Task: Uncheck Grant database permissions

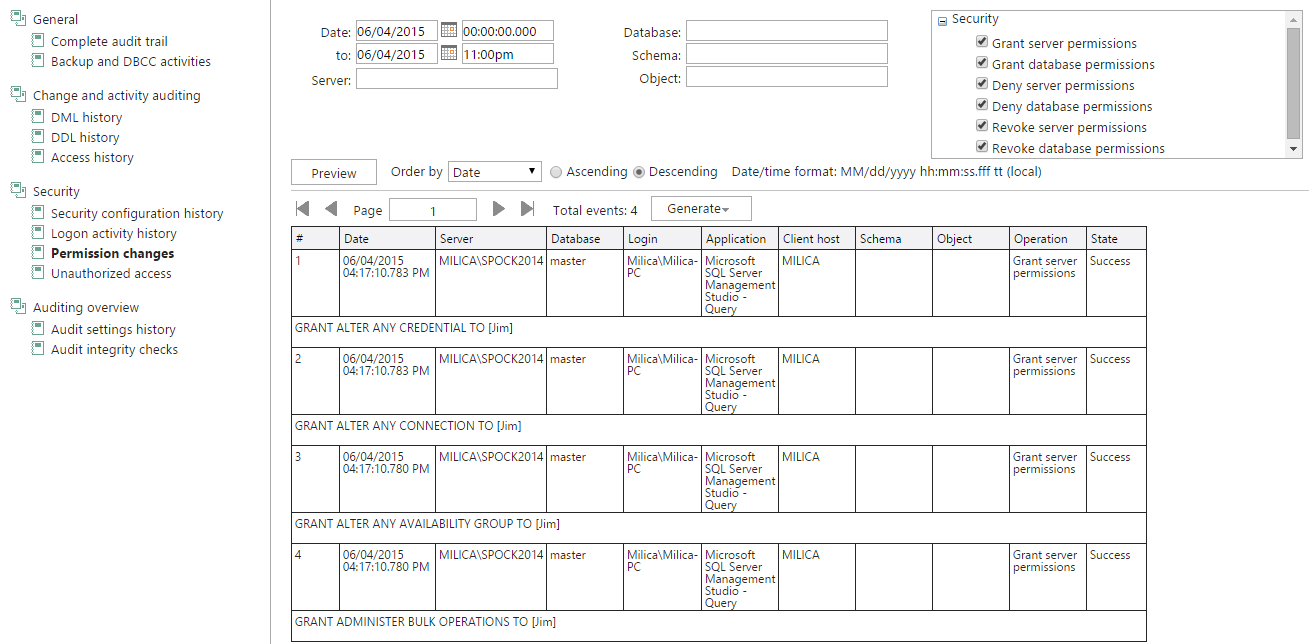Action: click(982, 64)
